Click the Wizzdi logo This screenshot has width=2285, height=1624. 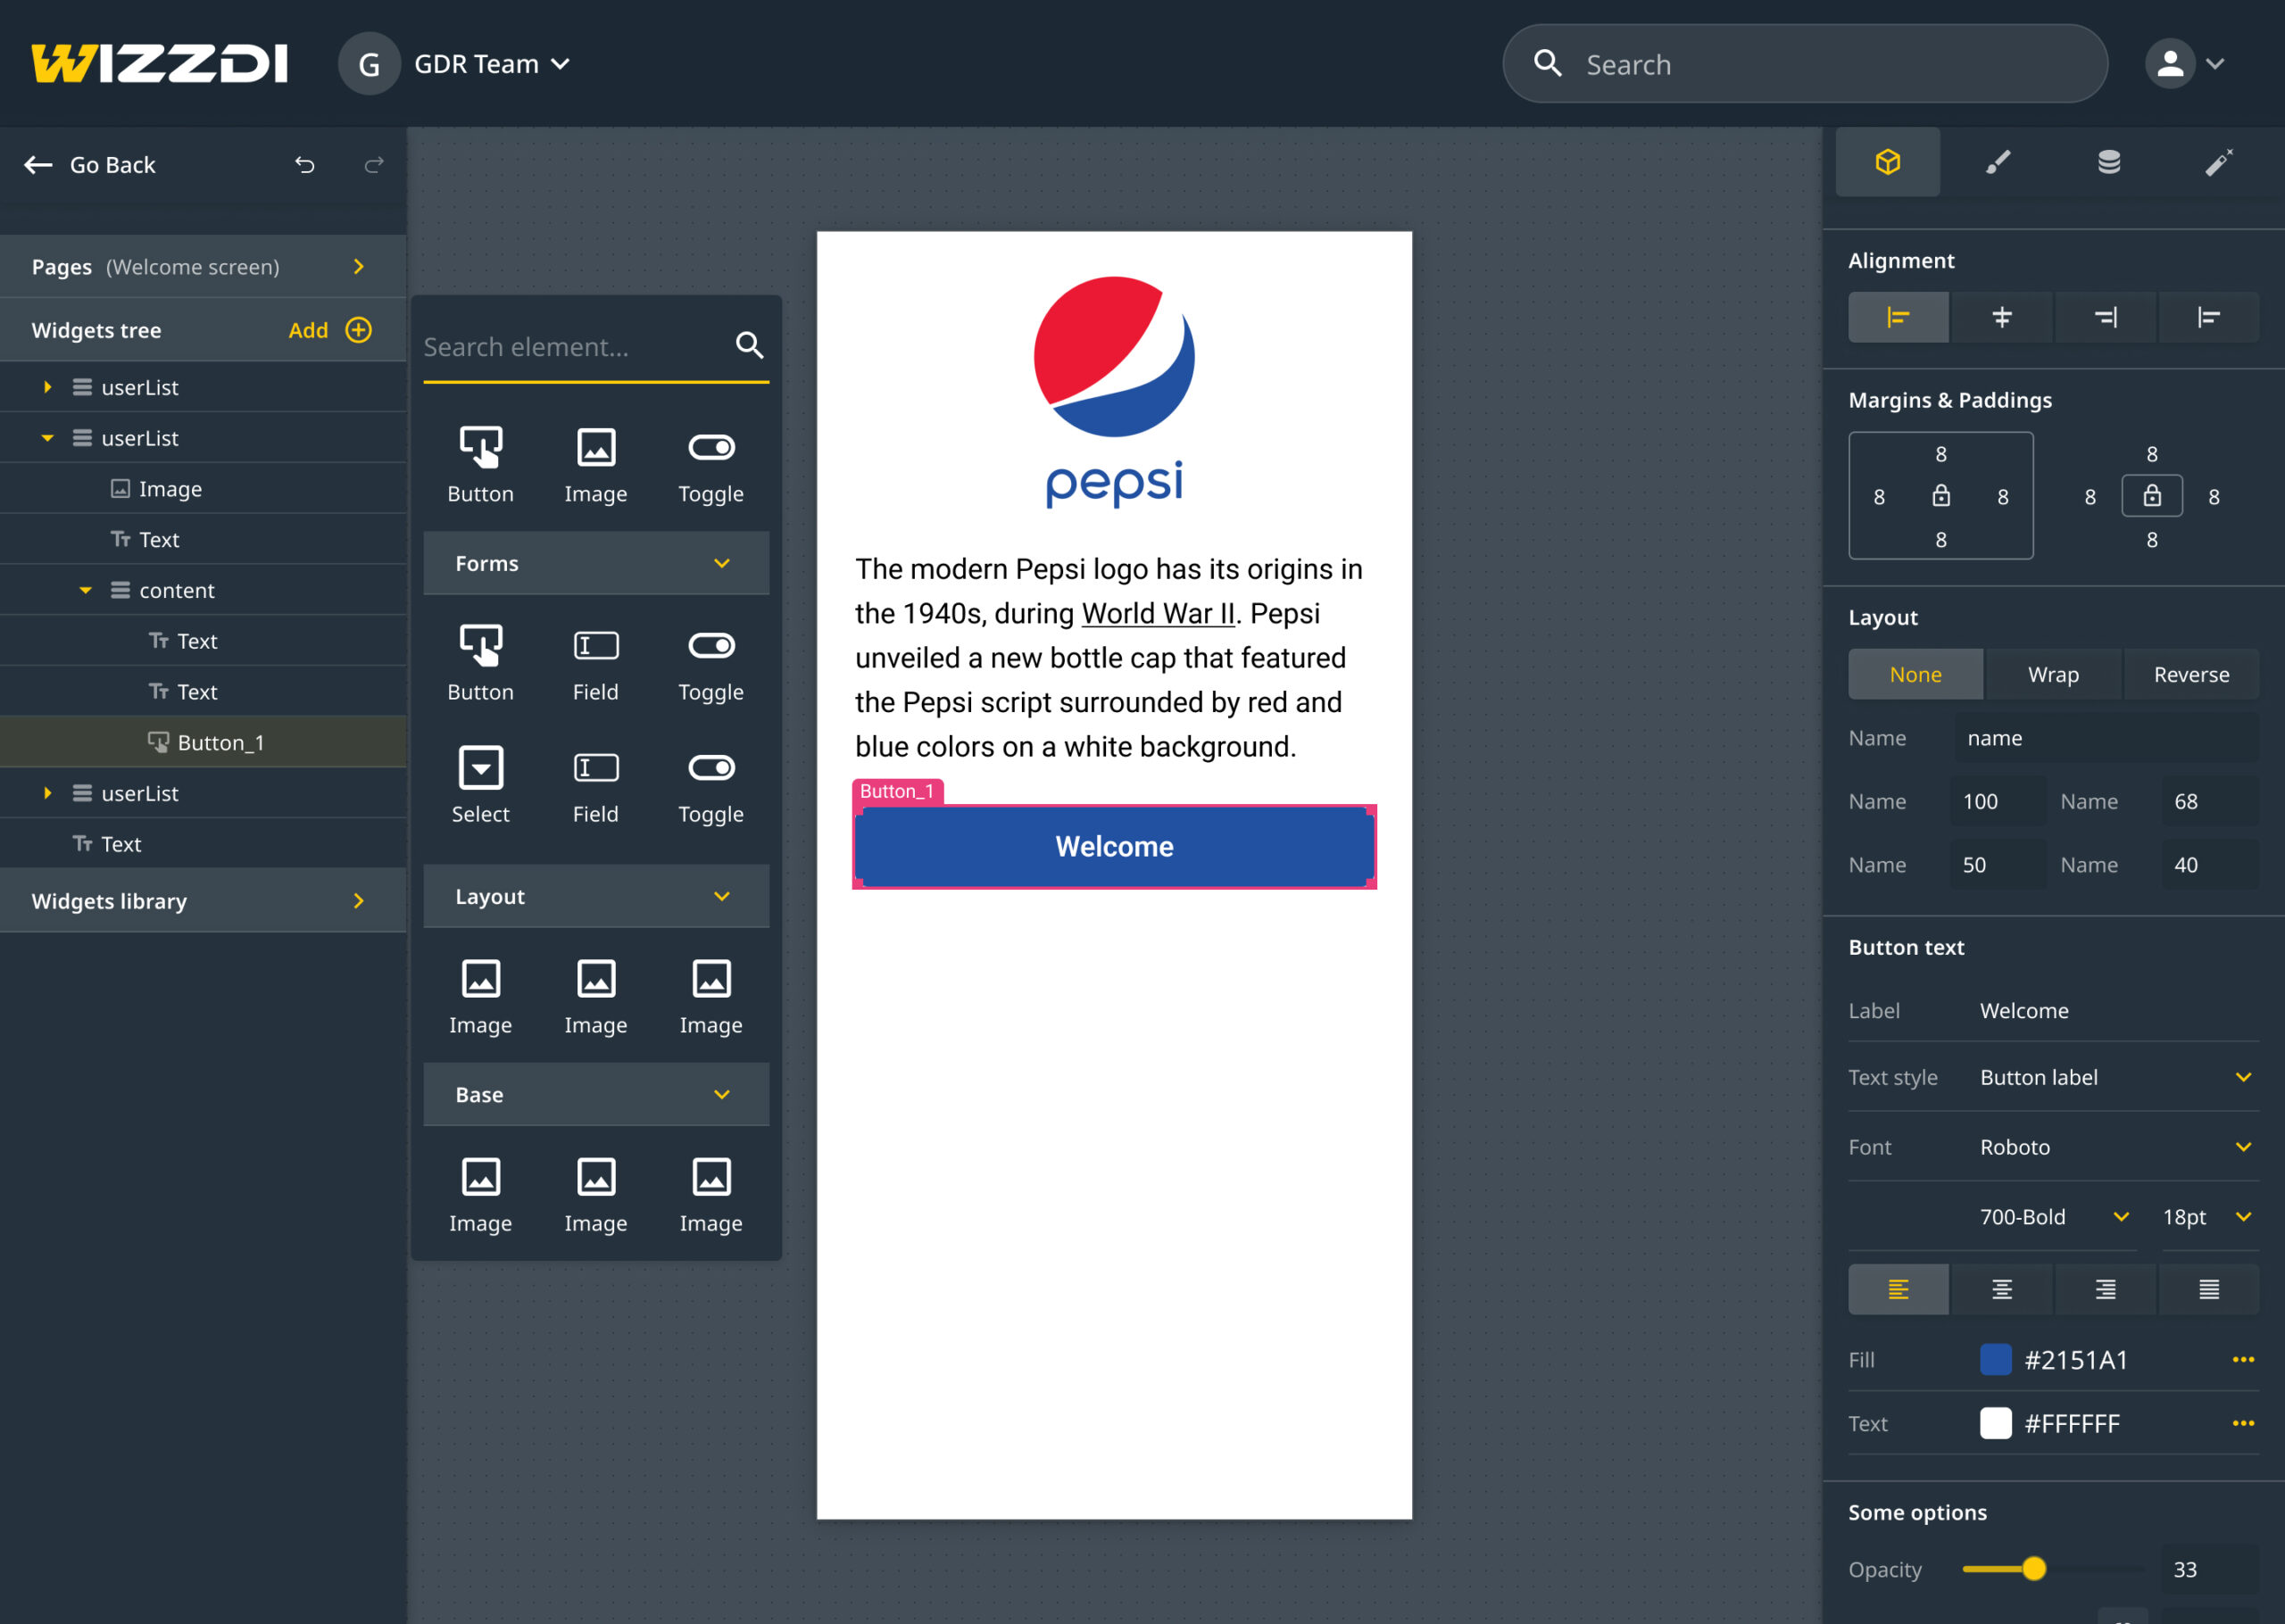click(x=159, y=64)
